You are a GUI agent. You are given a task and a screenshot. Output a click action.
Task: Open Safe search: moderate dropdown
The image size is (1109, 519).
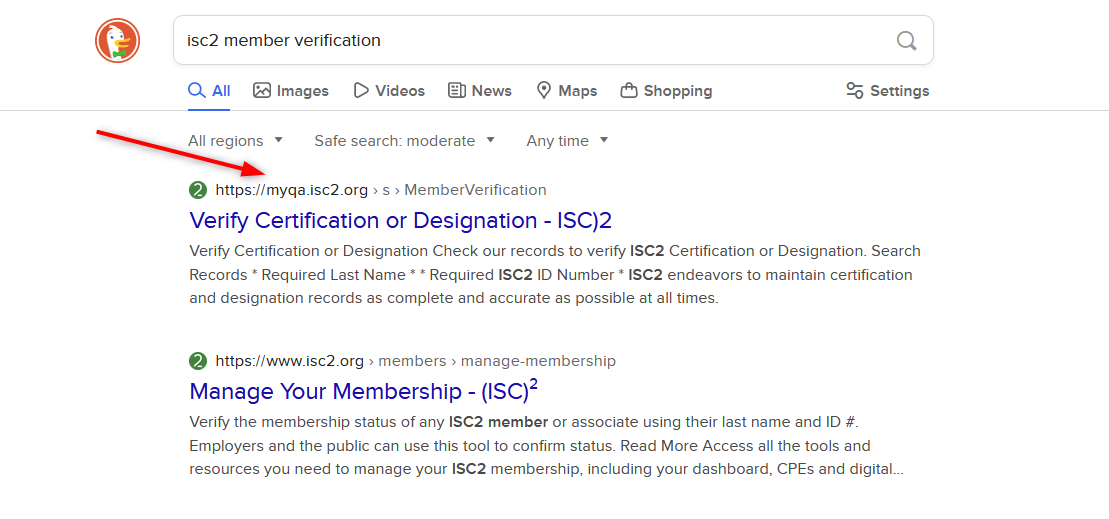pyautogui.click(x=404, y=141)
